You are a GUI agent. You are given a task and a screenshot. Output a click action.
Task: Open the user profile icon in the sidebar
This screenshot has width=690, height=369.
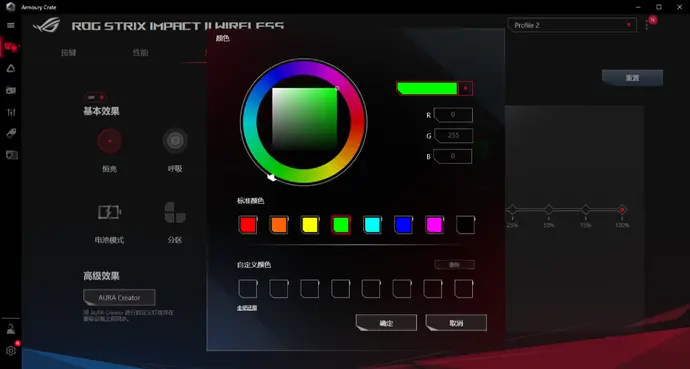[11, 329]
